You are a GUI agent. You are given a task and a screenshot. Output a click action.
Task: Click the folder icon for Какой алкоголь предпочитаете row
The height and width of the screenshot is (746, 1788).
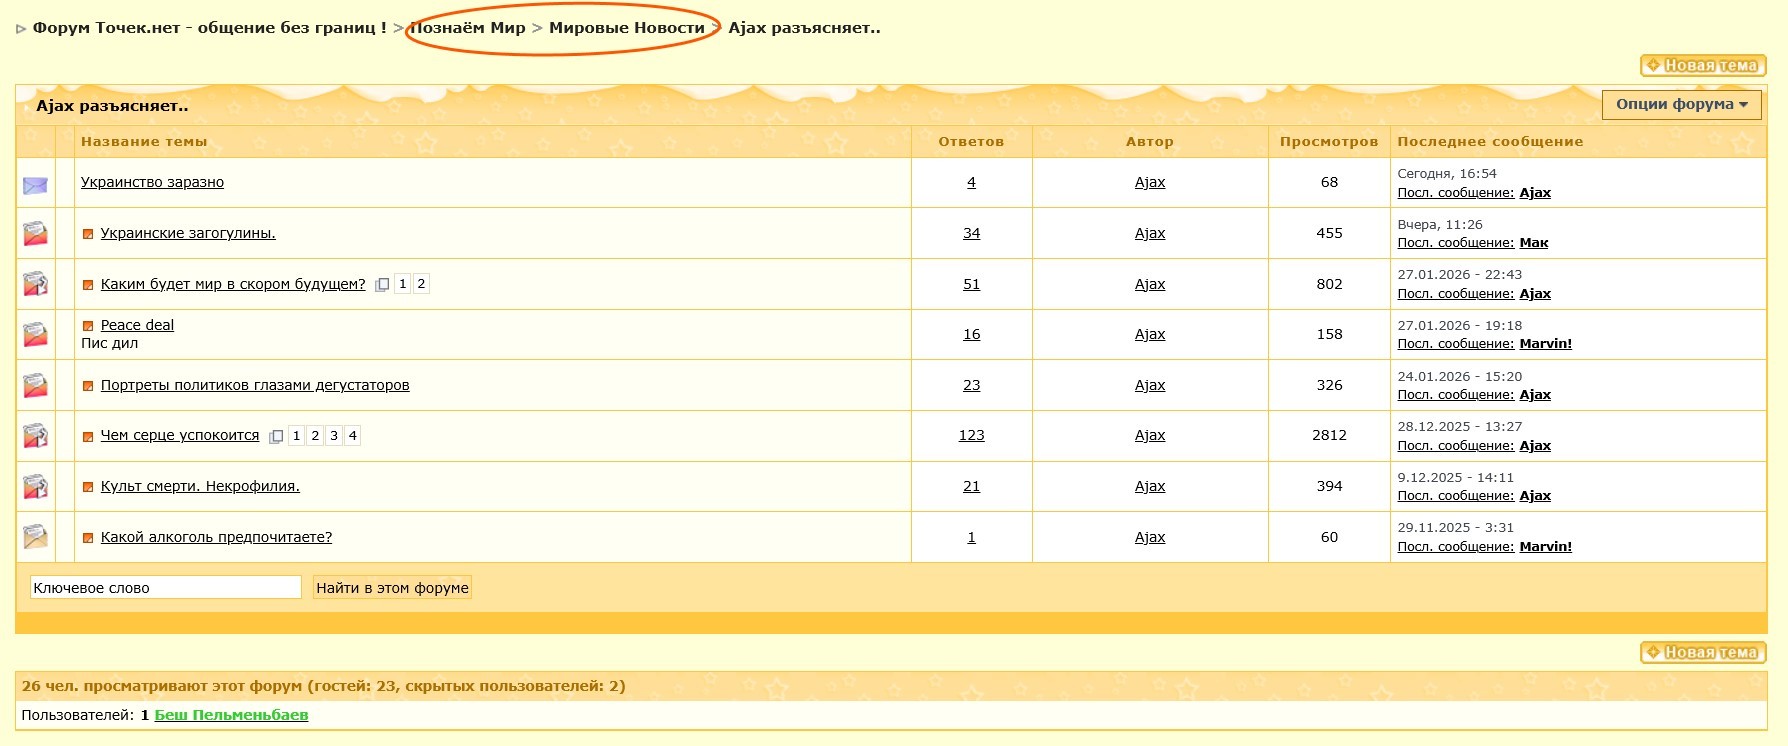click(35, 538)
